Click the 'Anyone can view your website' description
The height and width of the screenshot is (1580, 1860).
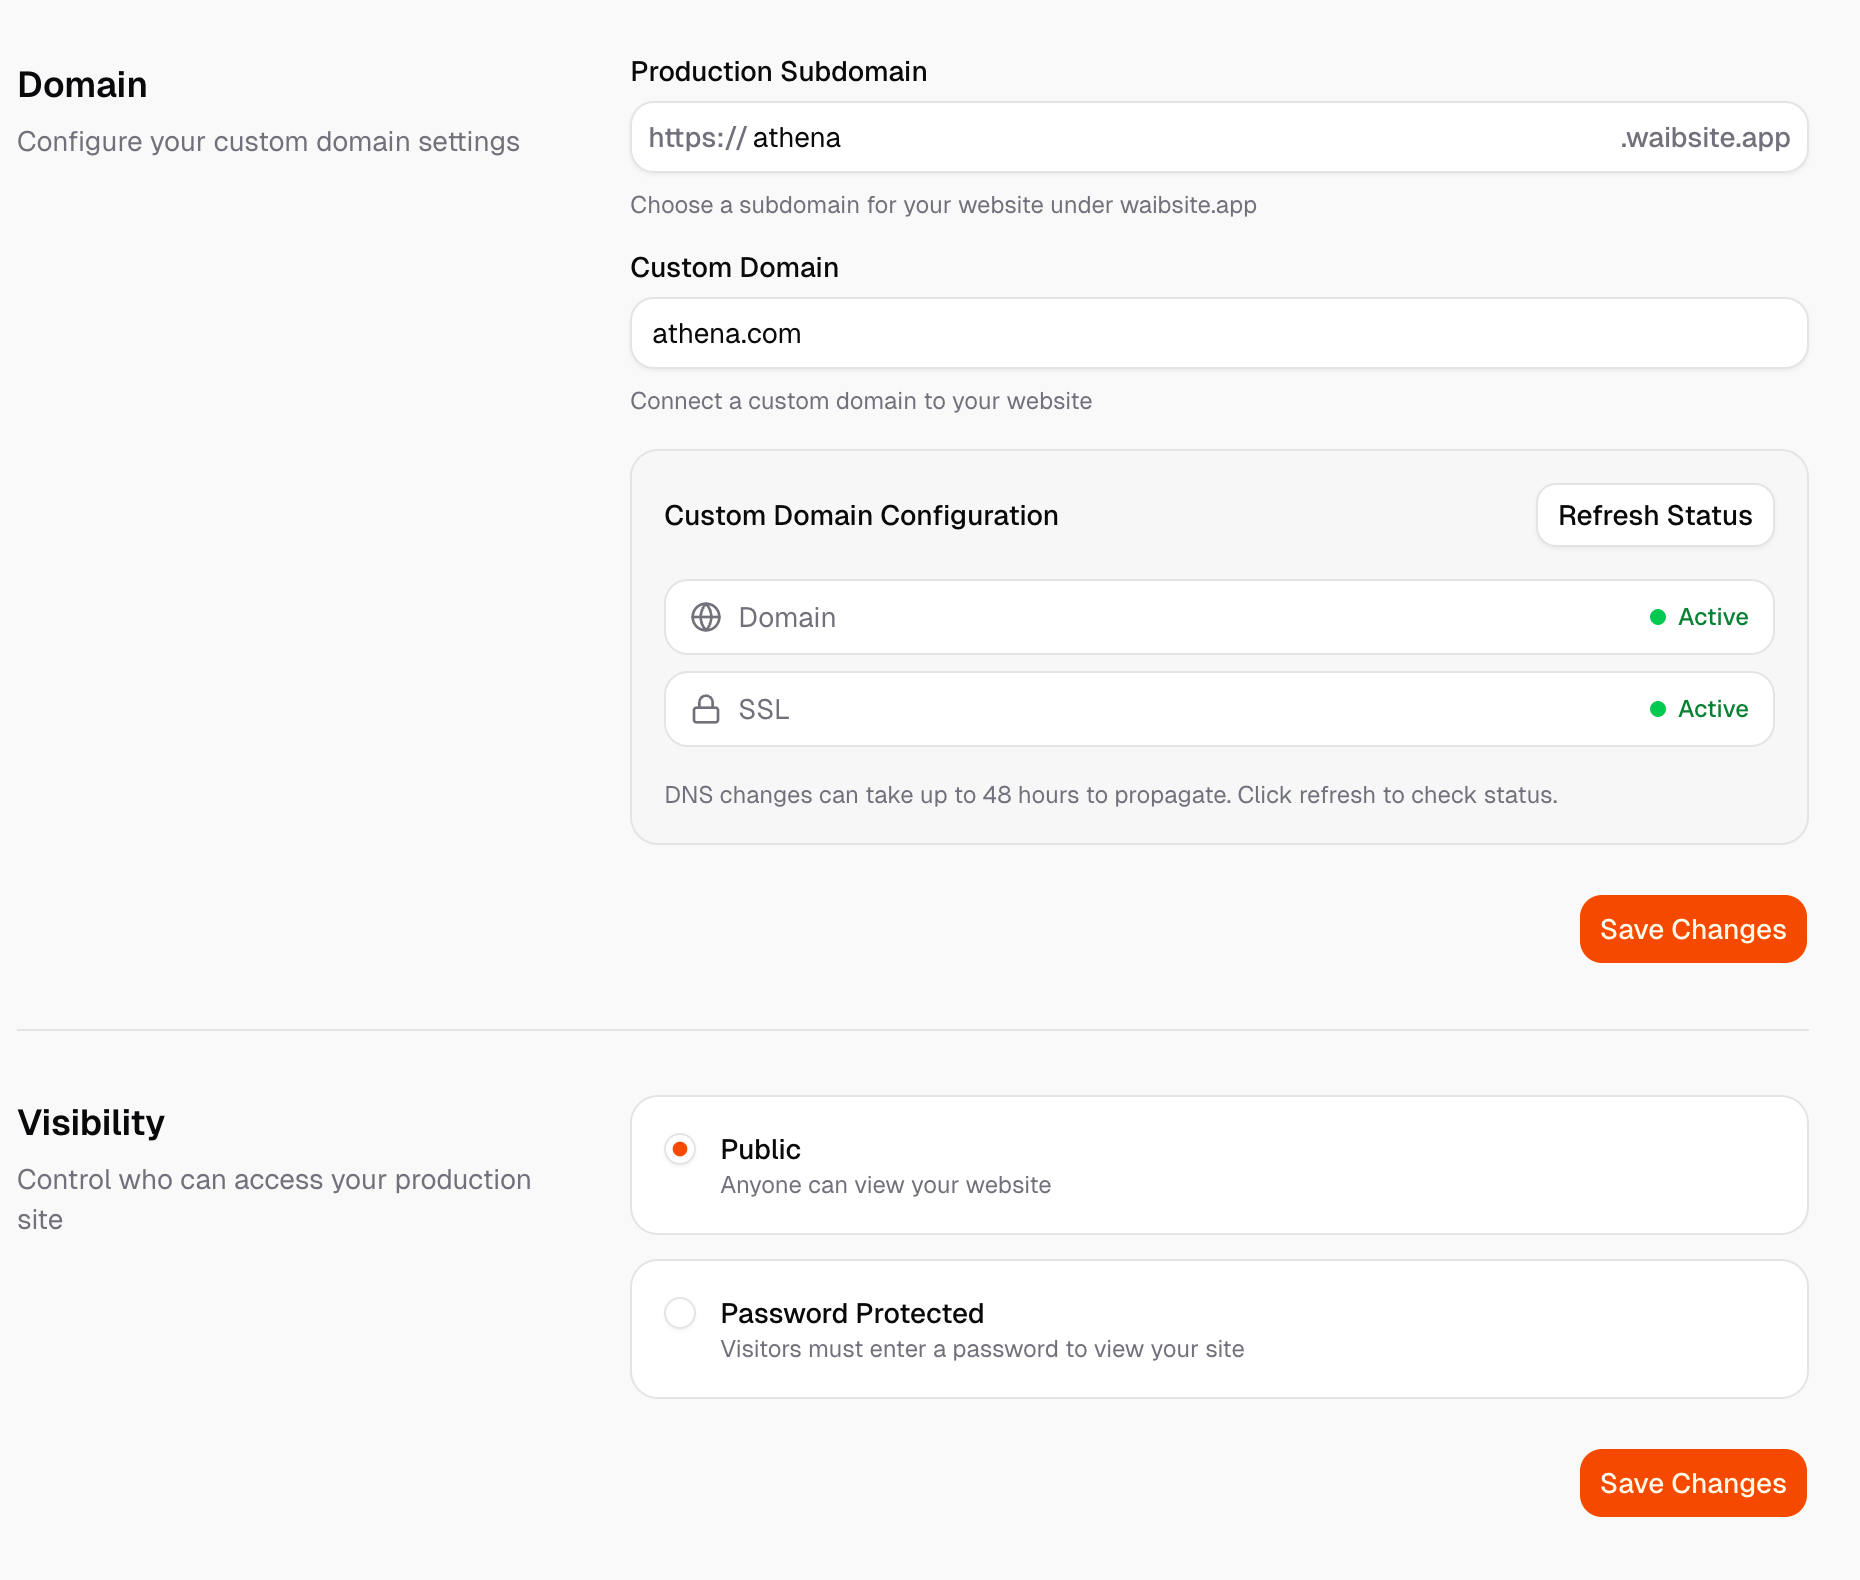coord(885,1185)
